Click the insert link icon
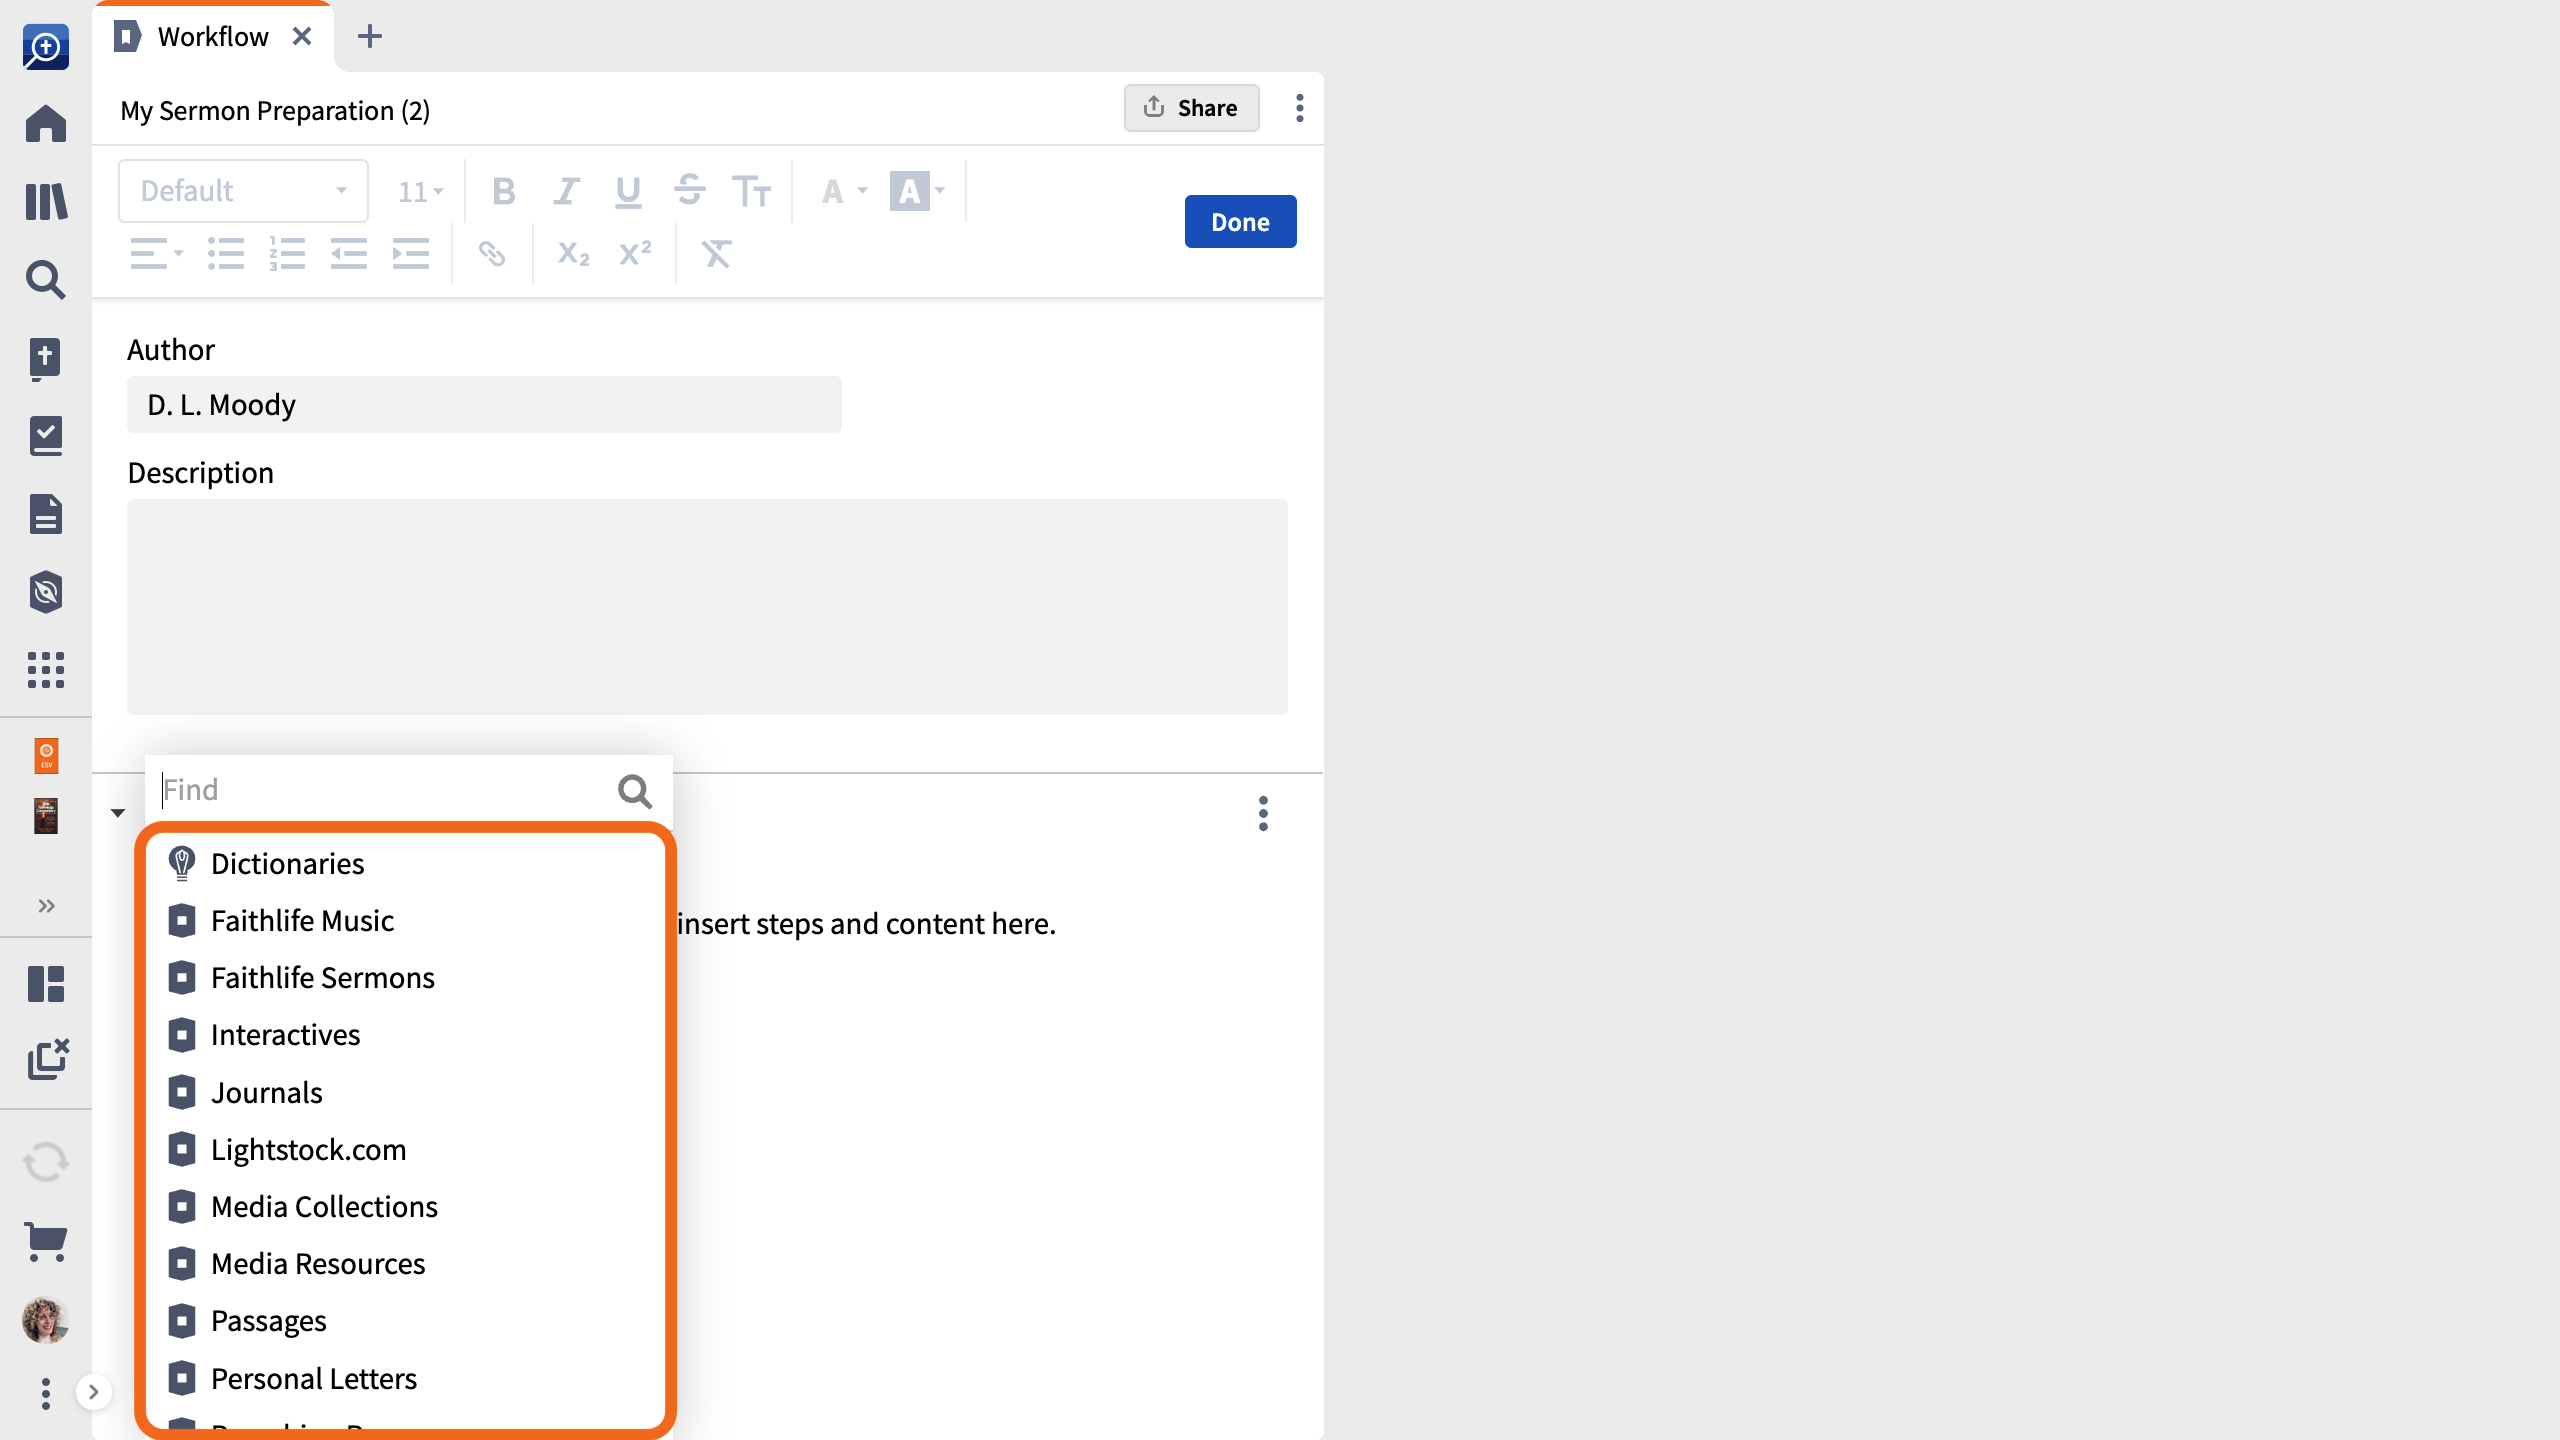The height and width of the screenshot is (1440, 2560). [x=492, y=254]
